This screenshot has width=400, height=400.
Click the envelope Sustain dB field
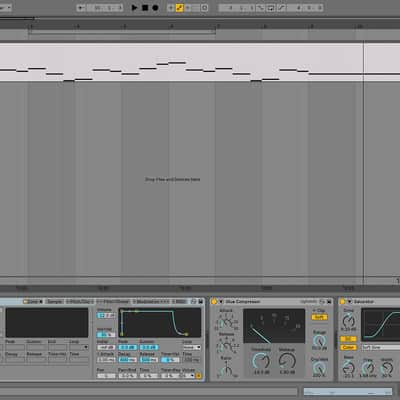[x=149, y=347]
